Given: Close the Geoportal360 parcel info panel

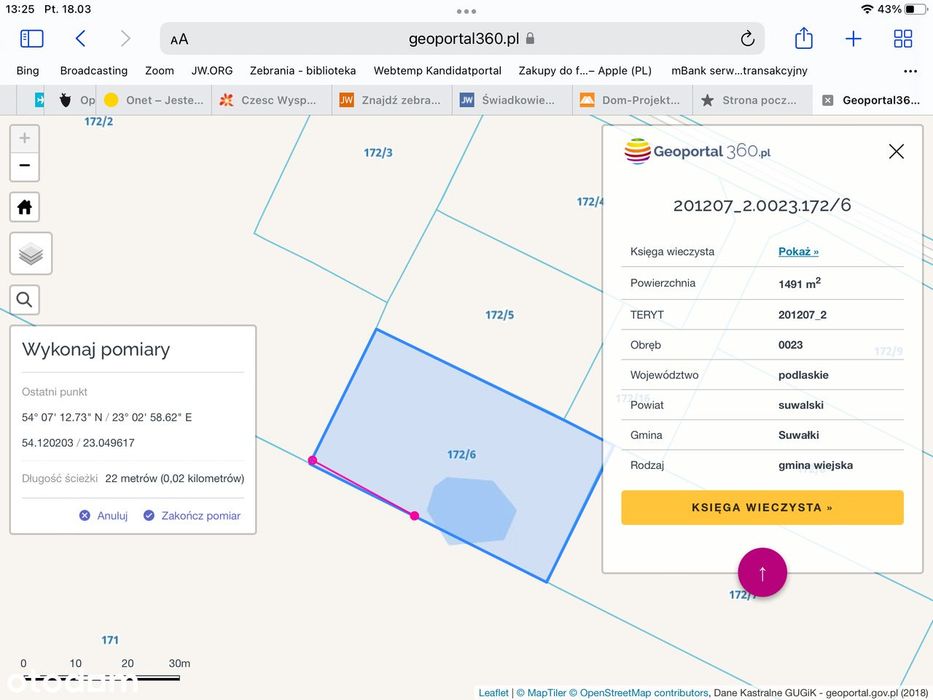Looking at the screenshot, I should click(x=896, y=151).
